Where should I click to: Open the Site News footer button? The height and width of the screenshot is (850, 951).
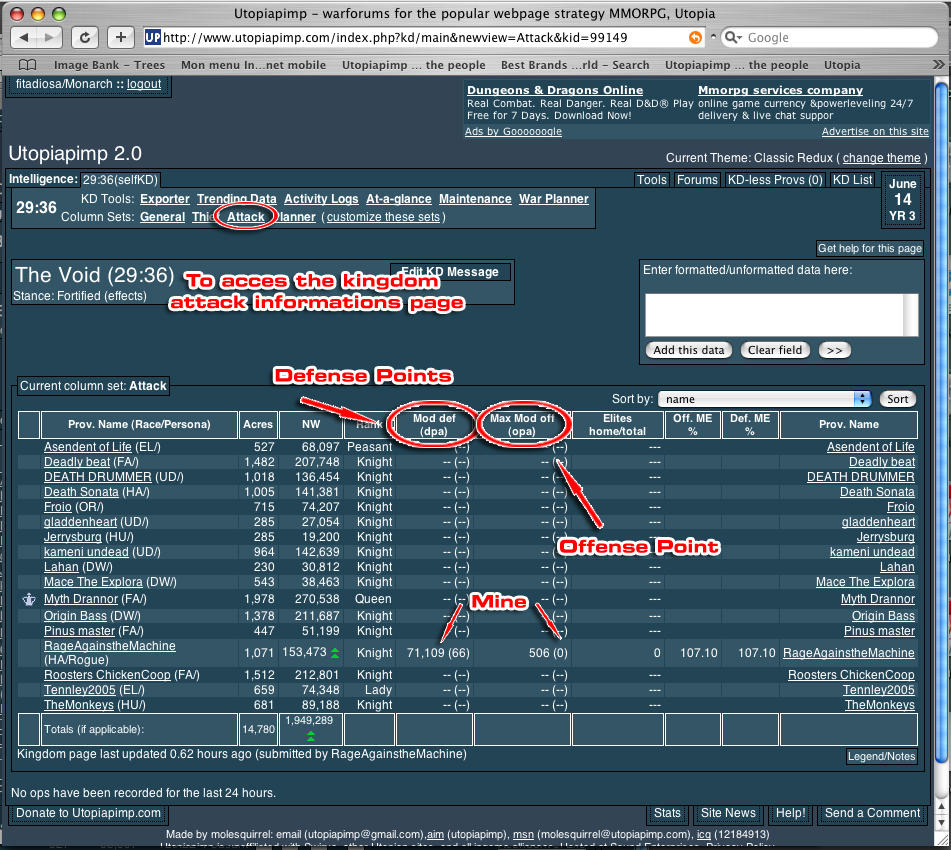pos(728,813)
